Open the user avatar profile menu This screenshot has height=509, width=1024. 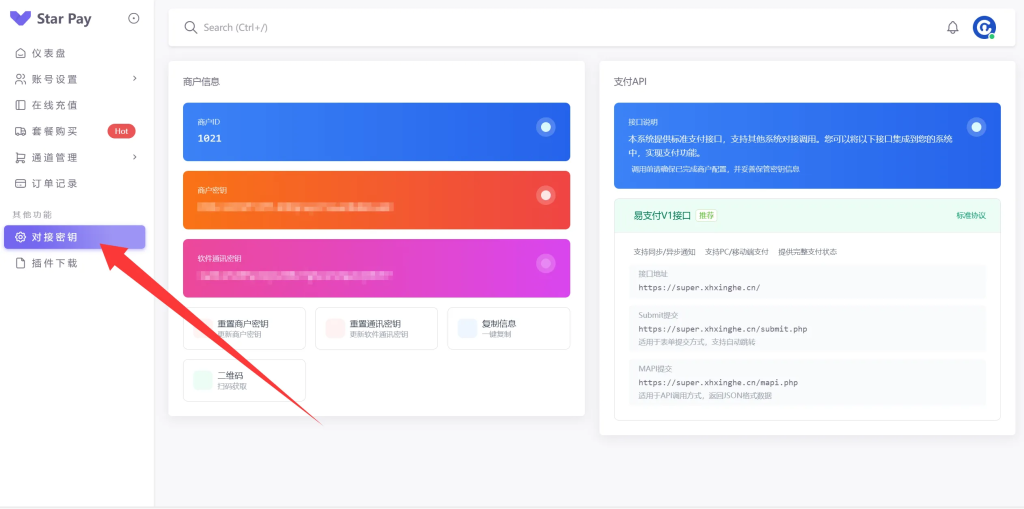[x=984, y=27]
